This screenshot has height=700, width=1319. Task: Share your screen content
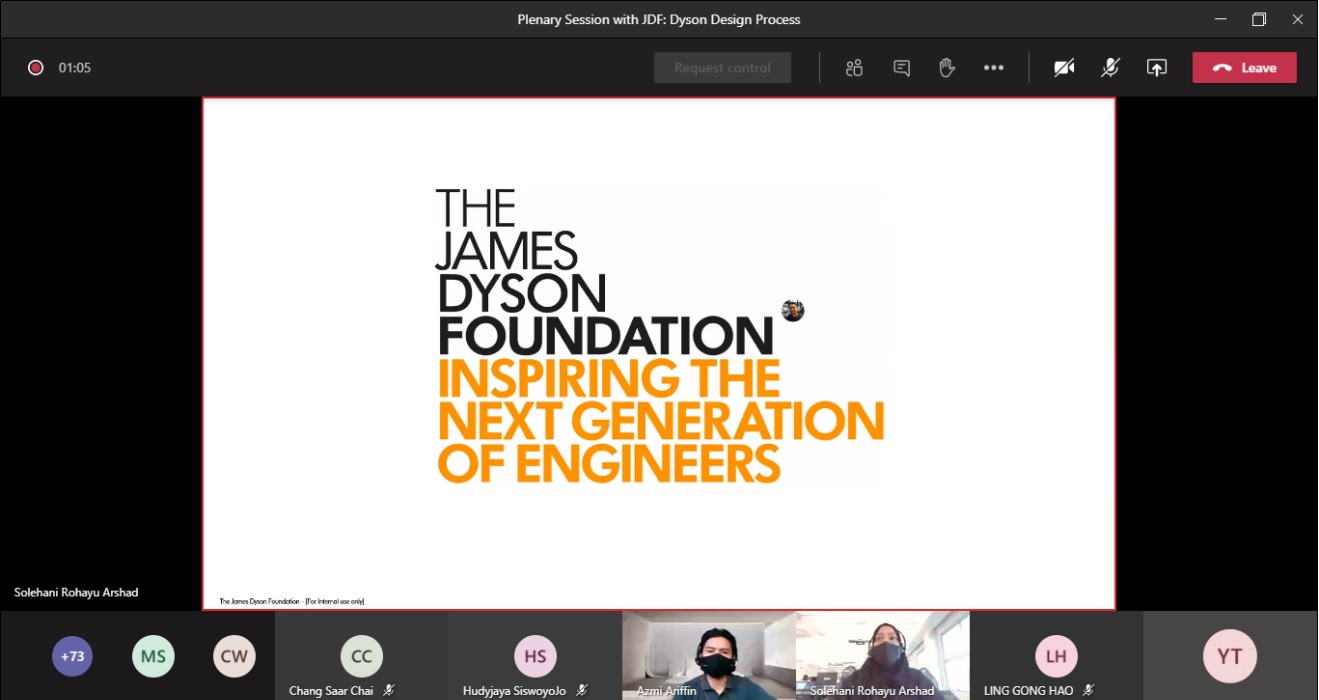coord(1156,67)
